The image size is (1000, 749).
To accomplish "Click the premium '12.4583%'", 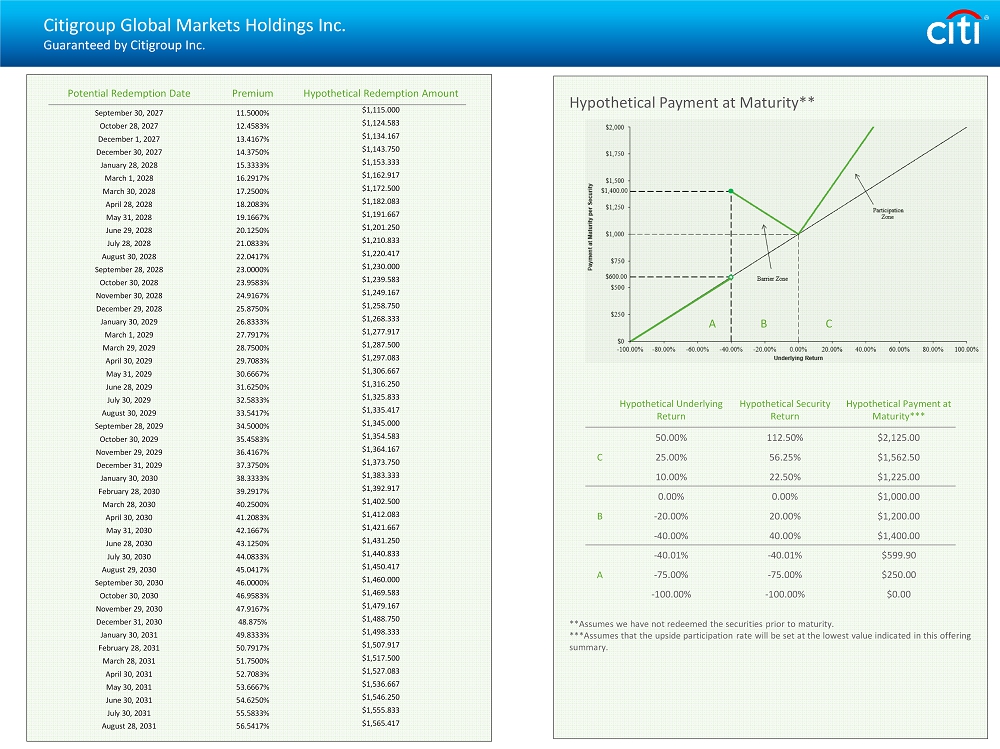I will tap(253, 126).
